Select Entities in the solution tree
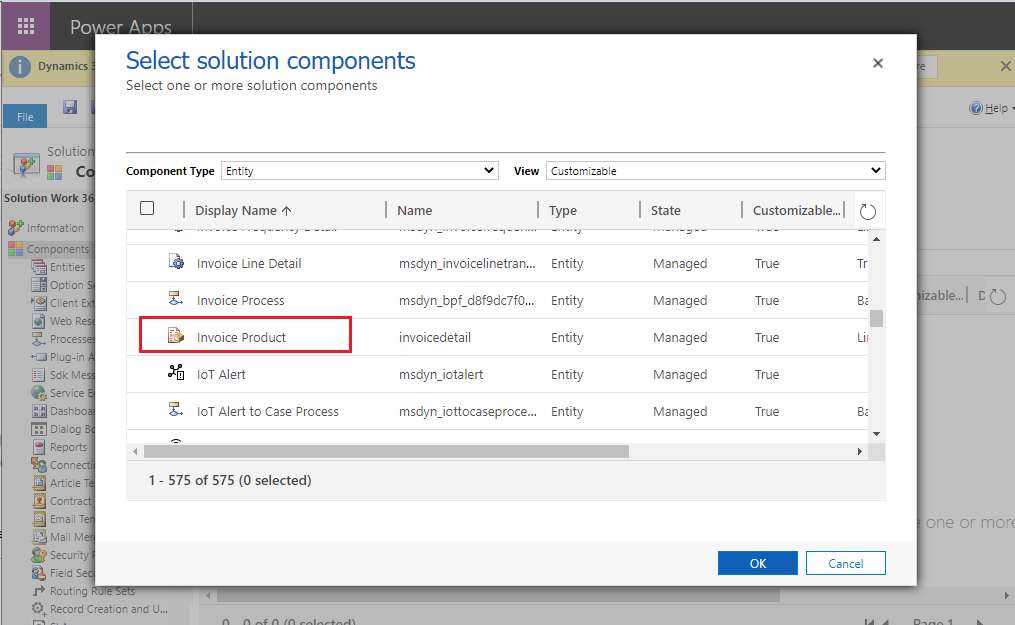Screen dimensions: 1015x625 coord(67,267)
